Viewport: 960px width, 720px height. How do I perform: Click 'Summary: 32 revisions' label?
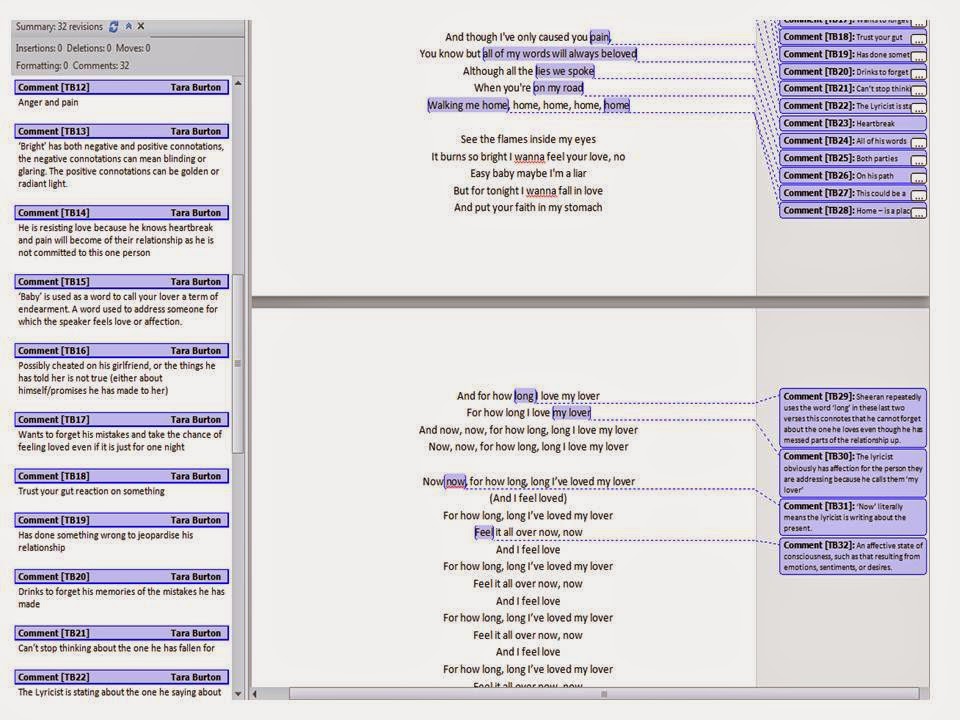click(59, 26)
